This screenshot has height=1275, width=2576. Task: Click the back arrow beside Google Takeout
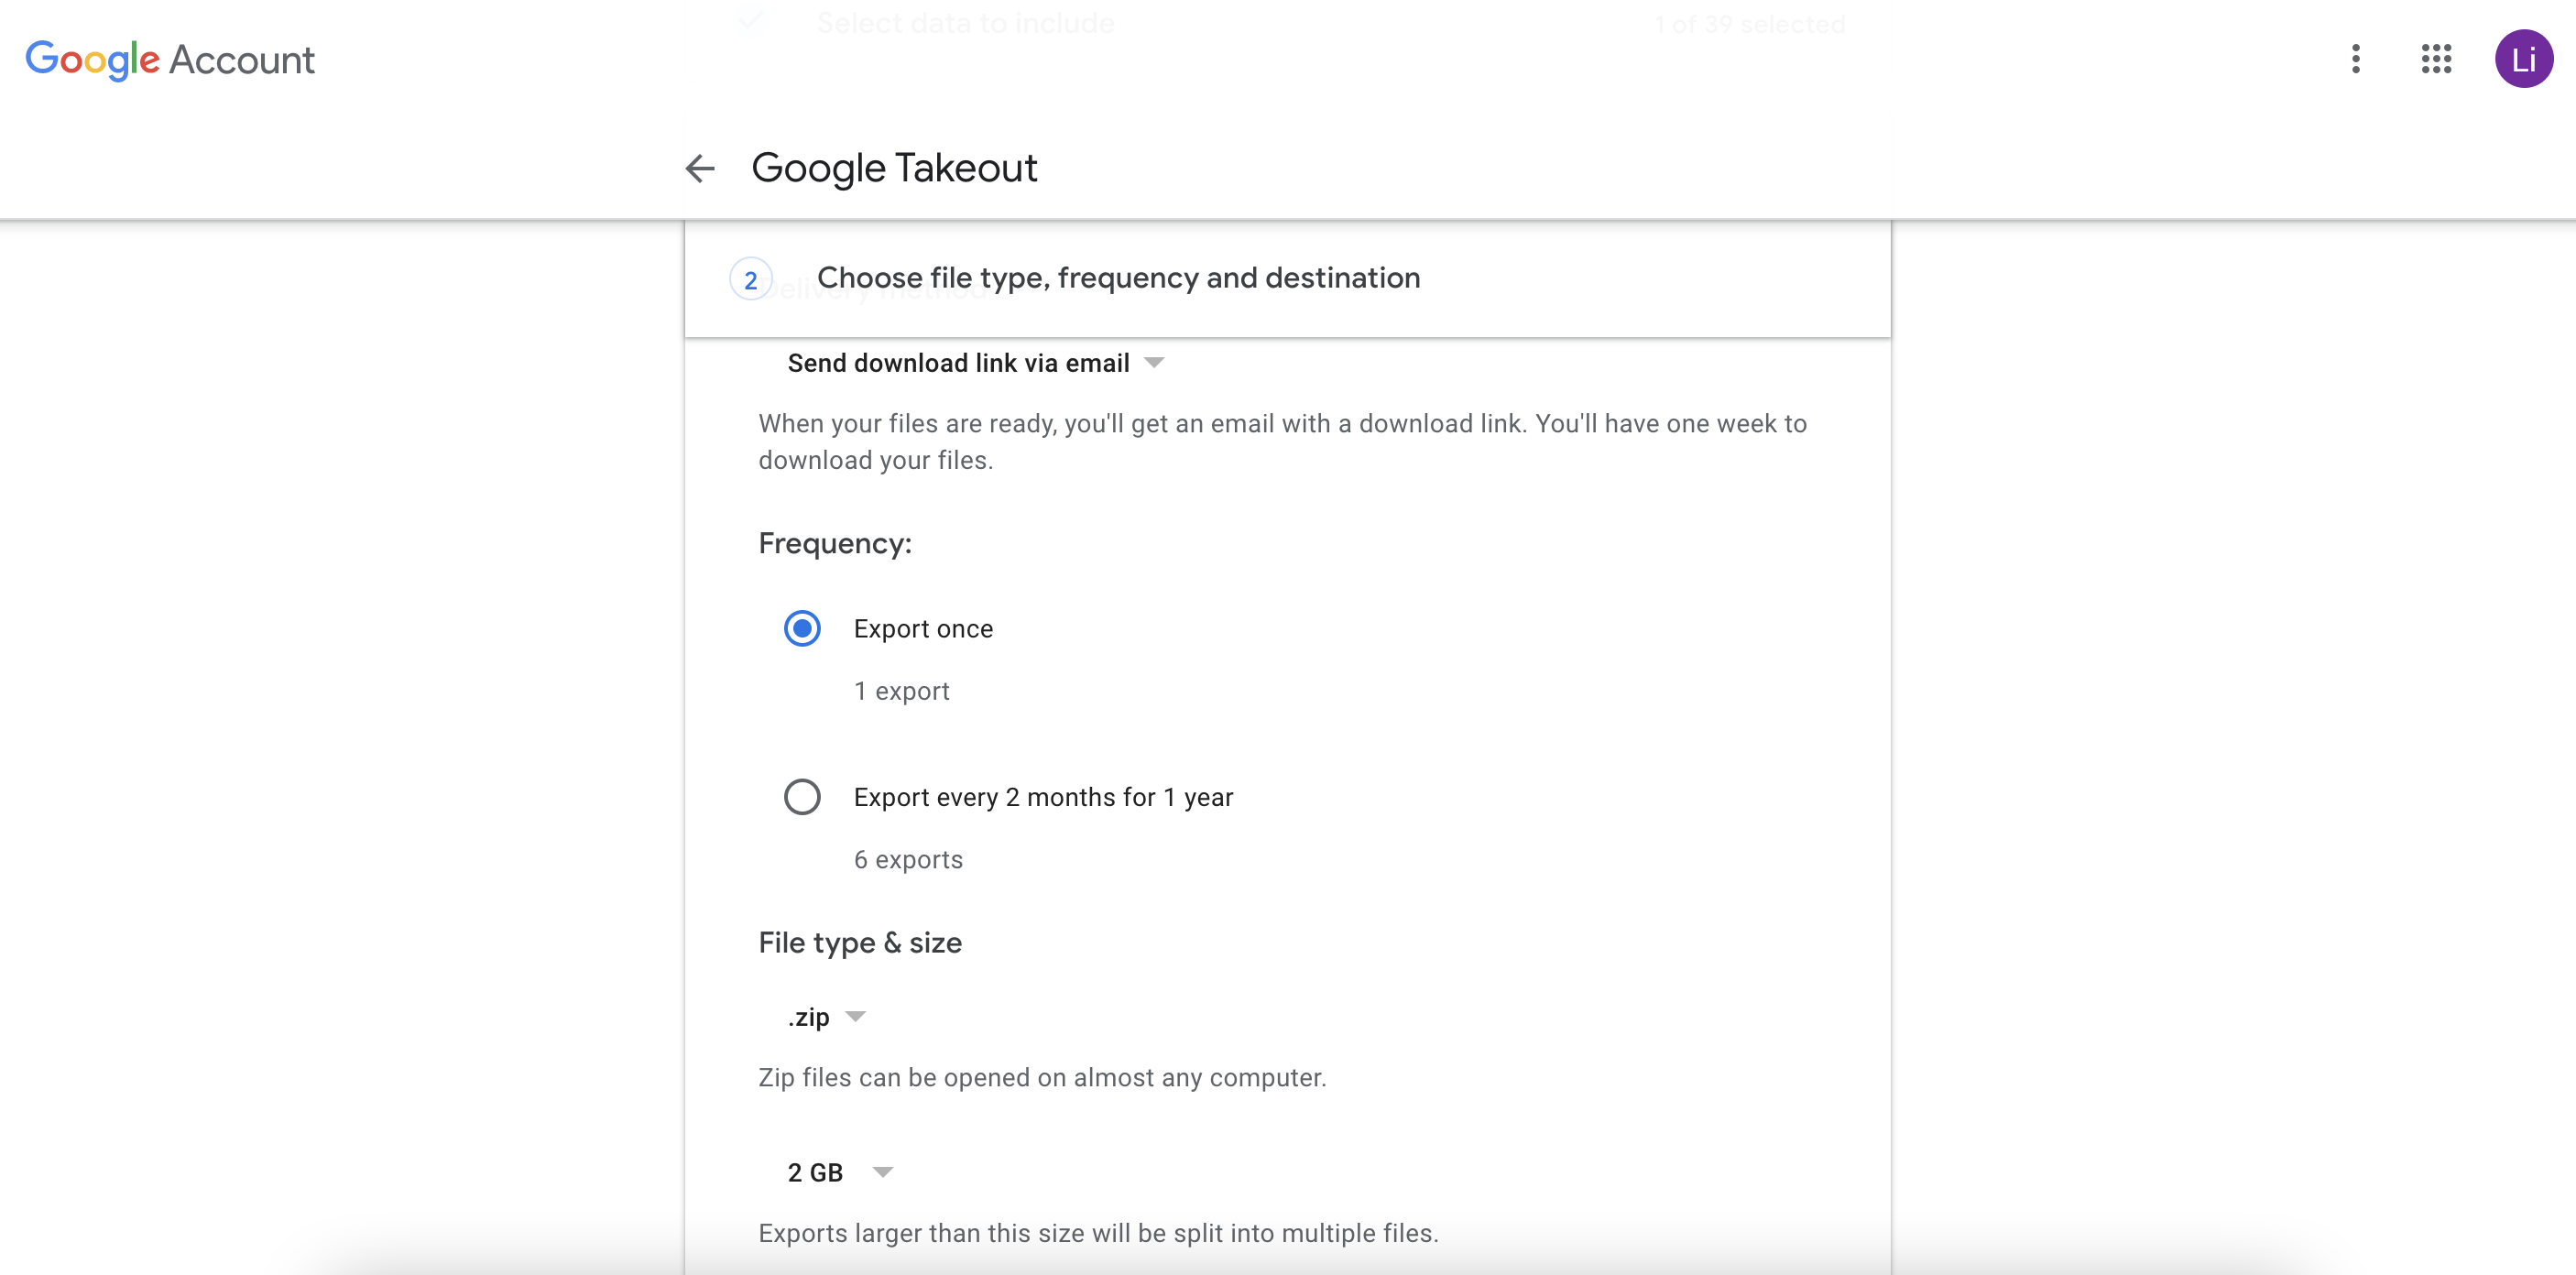pos(700,168)
